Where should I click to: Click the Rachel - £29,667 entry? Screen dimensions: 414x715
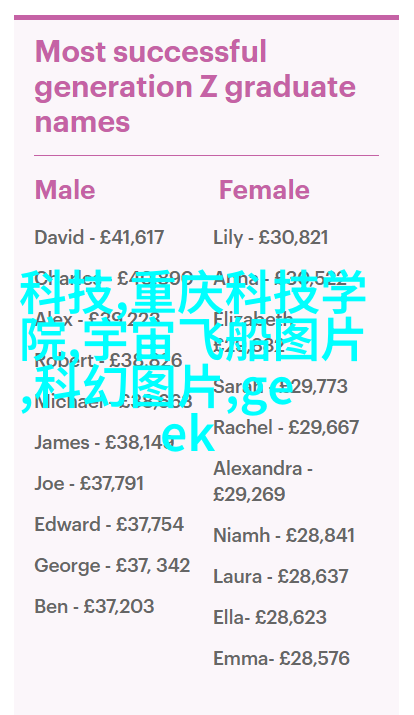(x=286, y=427)
